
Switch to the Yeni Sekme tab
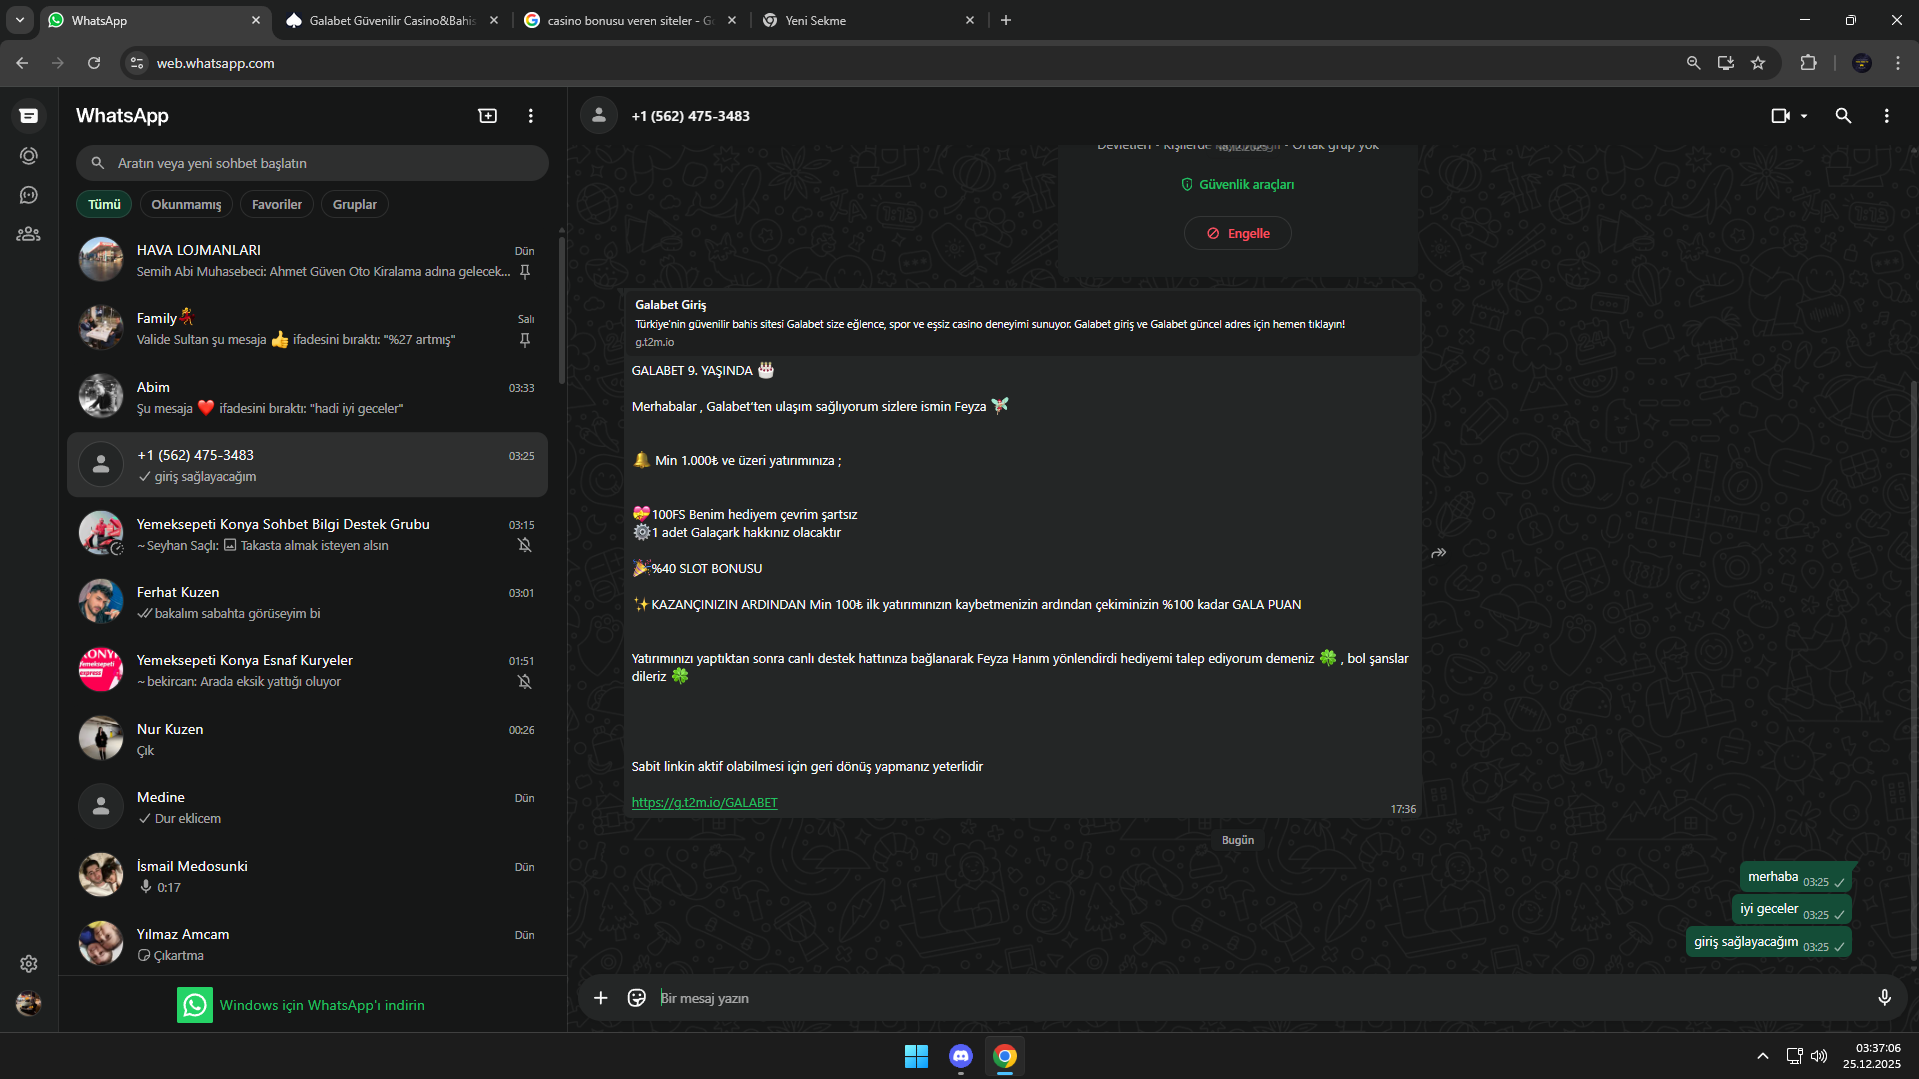pos(868,20)
